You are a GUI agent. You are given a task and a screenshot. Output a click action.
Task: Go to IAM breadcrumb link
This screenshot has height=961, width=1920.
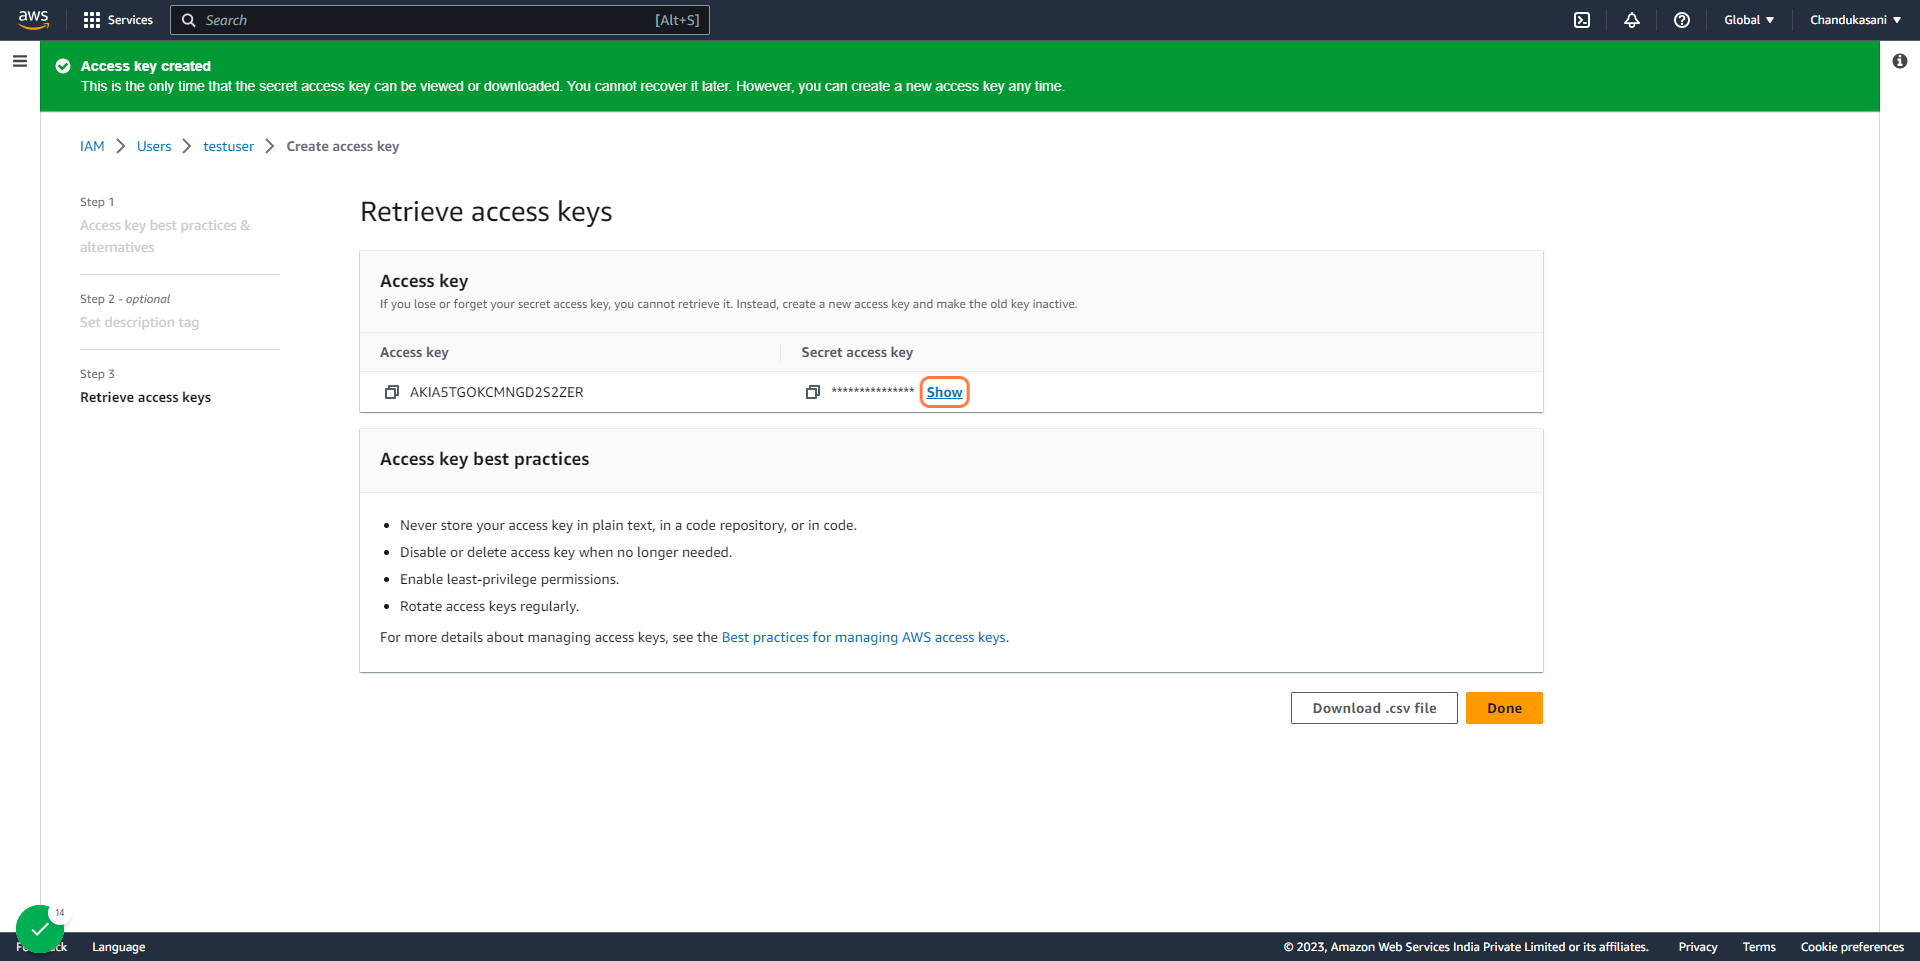click(x=92, y=146)
